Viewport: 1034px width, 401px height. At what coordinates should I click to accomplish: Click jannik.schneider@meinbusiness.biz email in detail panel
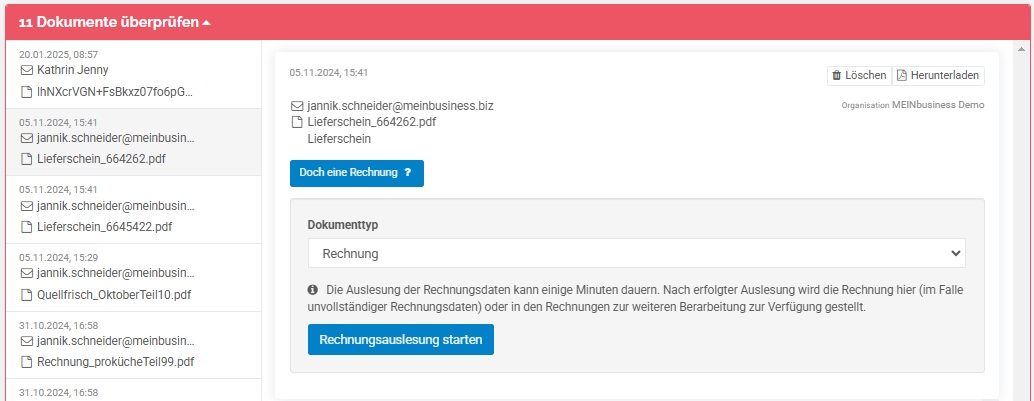(x=400, y=106)
